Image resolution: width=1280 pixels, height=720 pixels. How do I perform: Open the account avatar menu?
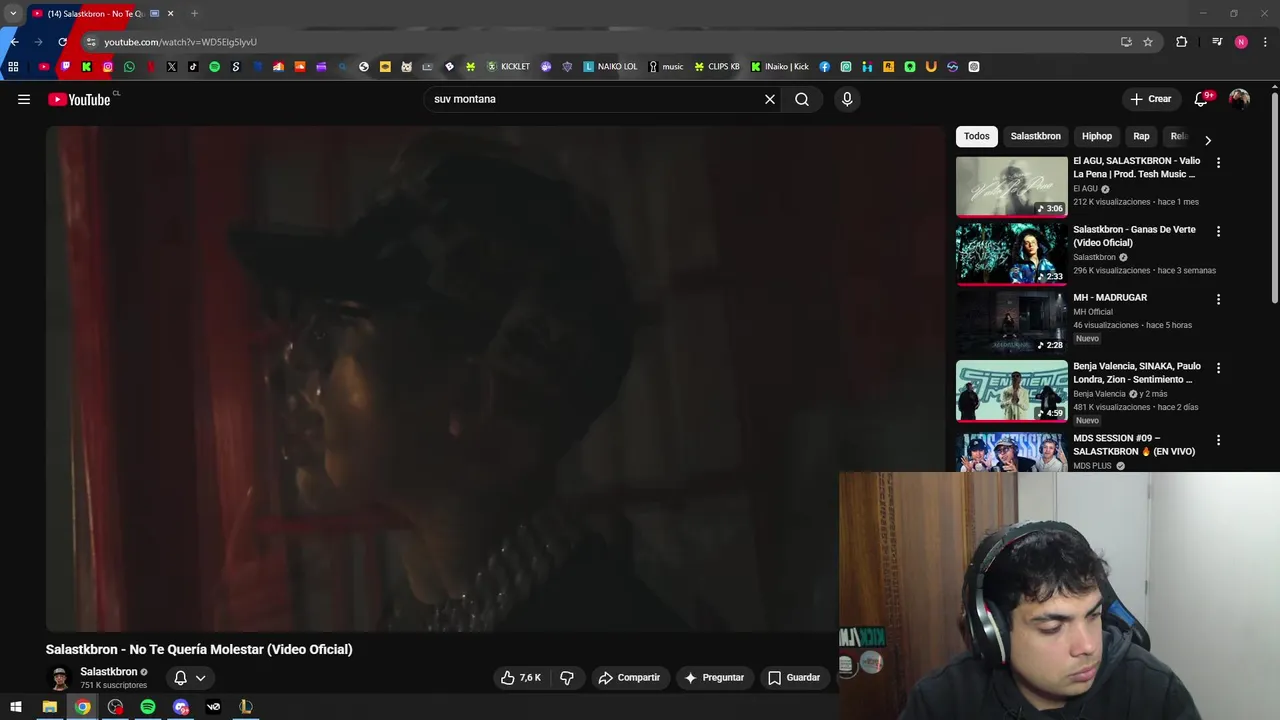click(x=1239, y=99)
